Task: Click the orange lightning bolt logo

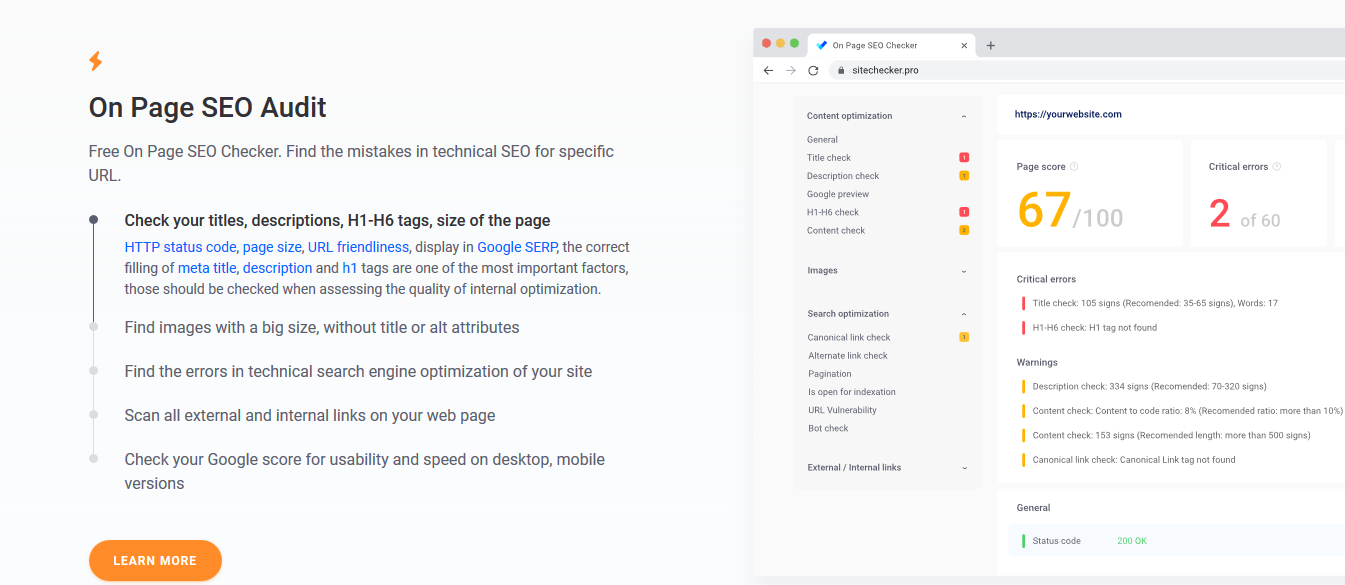Action: (96, 60)
